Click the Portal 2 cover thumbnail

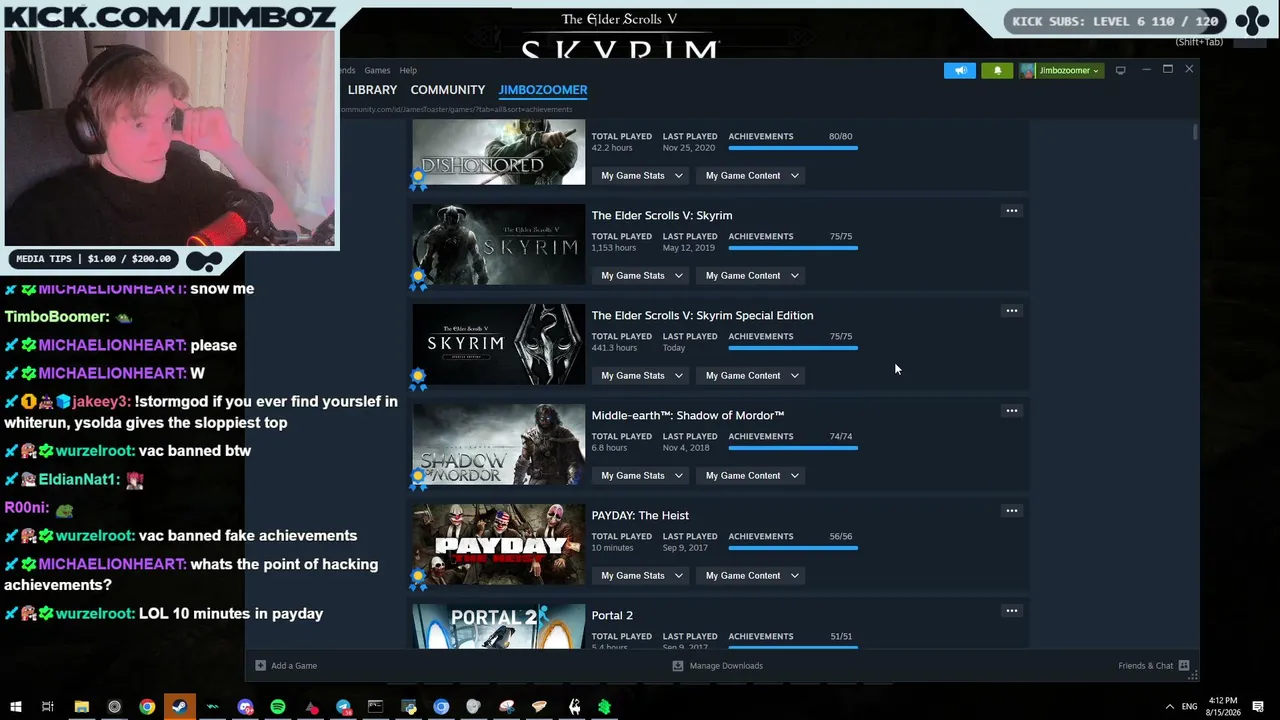[x=499, y=626]
